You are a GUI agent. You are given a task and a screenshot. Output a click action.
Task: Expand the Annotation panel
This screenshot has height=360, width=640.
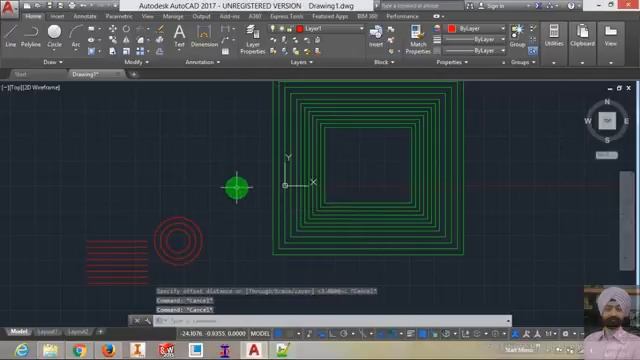click(x=203, y=62)
